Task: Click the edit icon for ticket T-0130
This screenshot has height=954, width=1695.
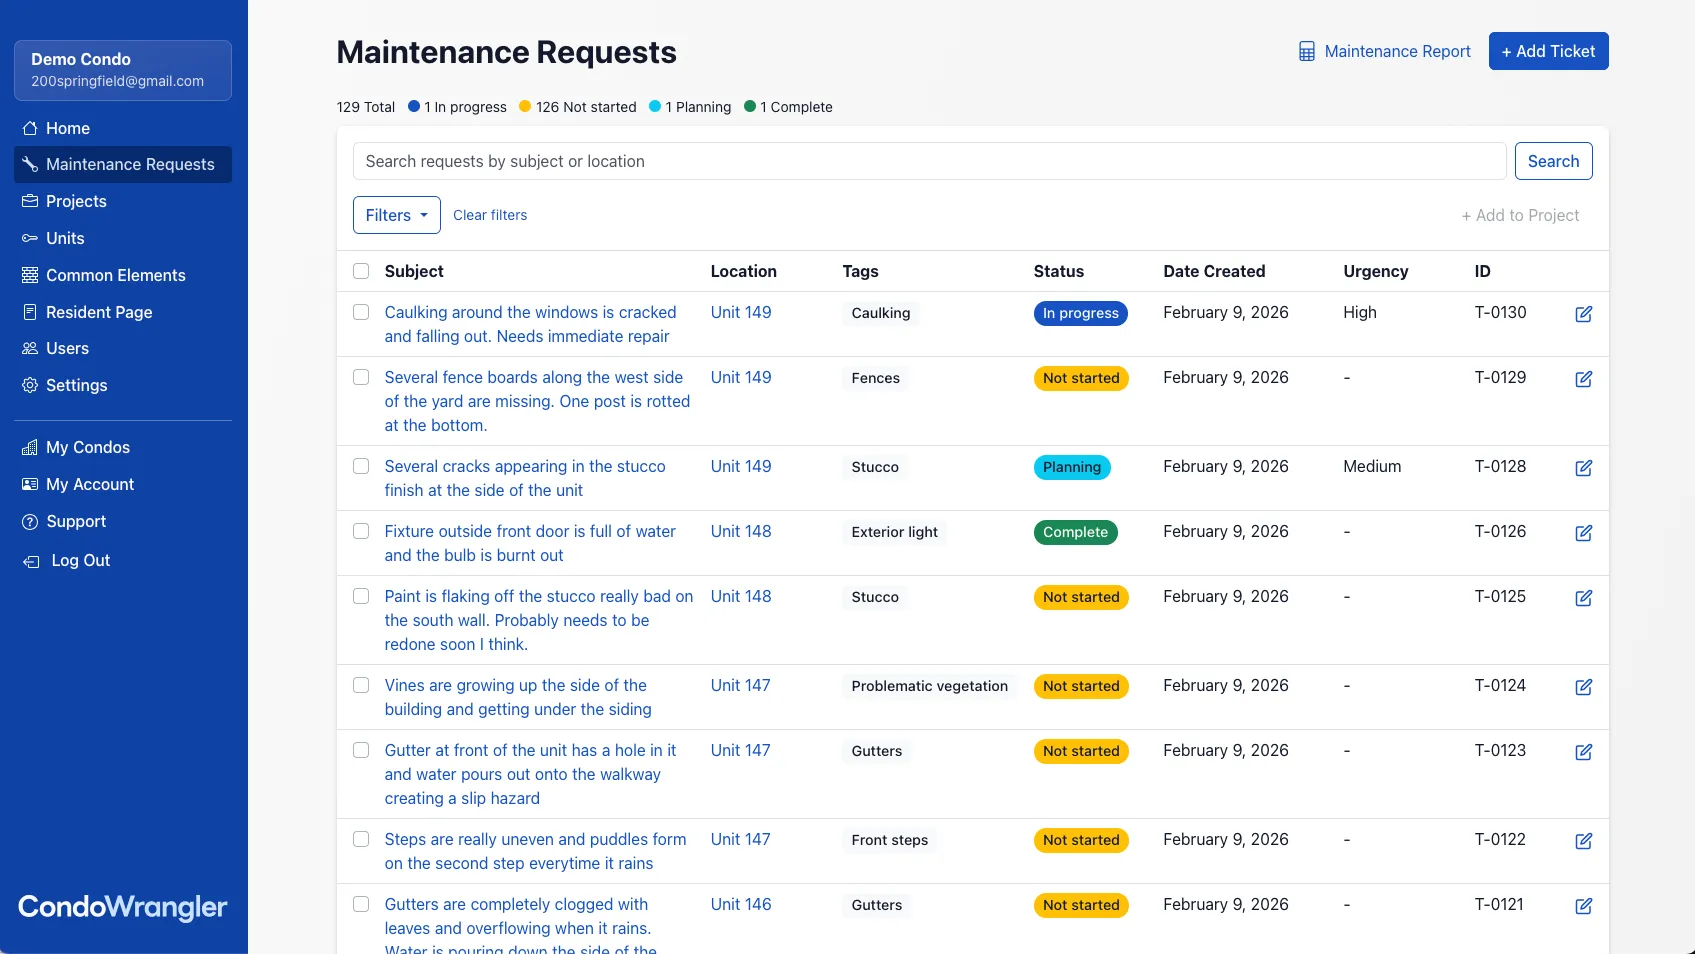Action: click(x=1583, y=314)
